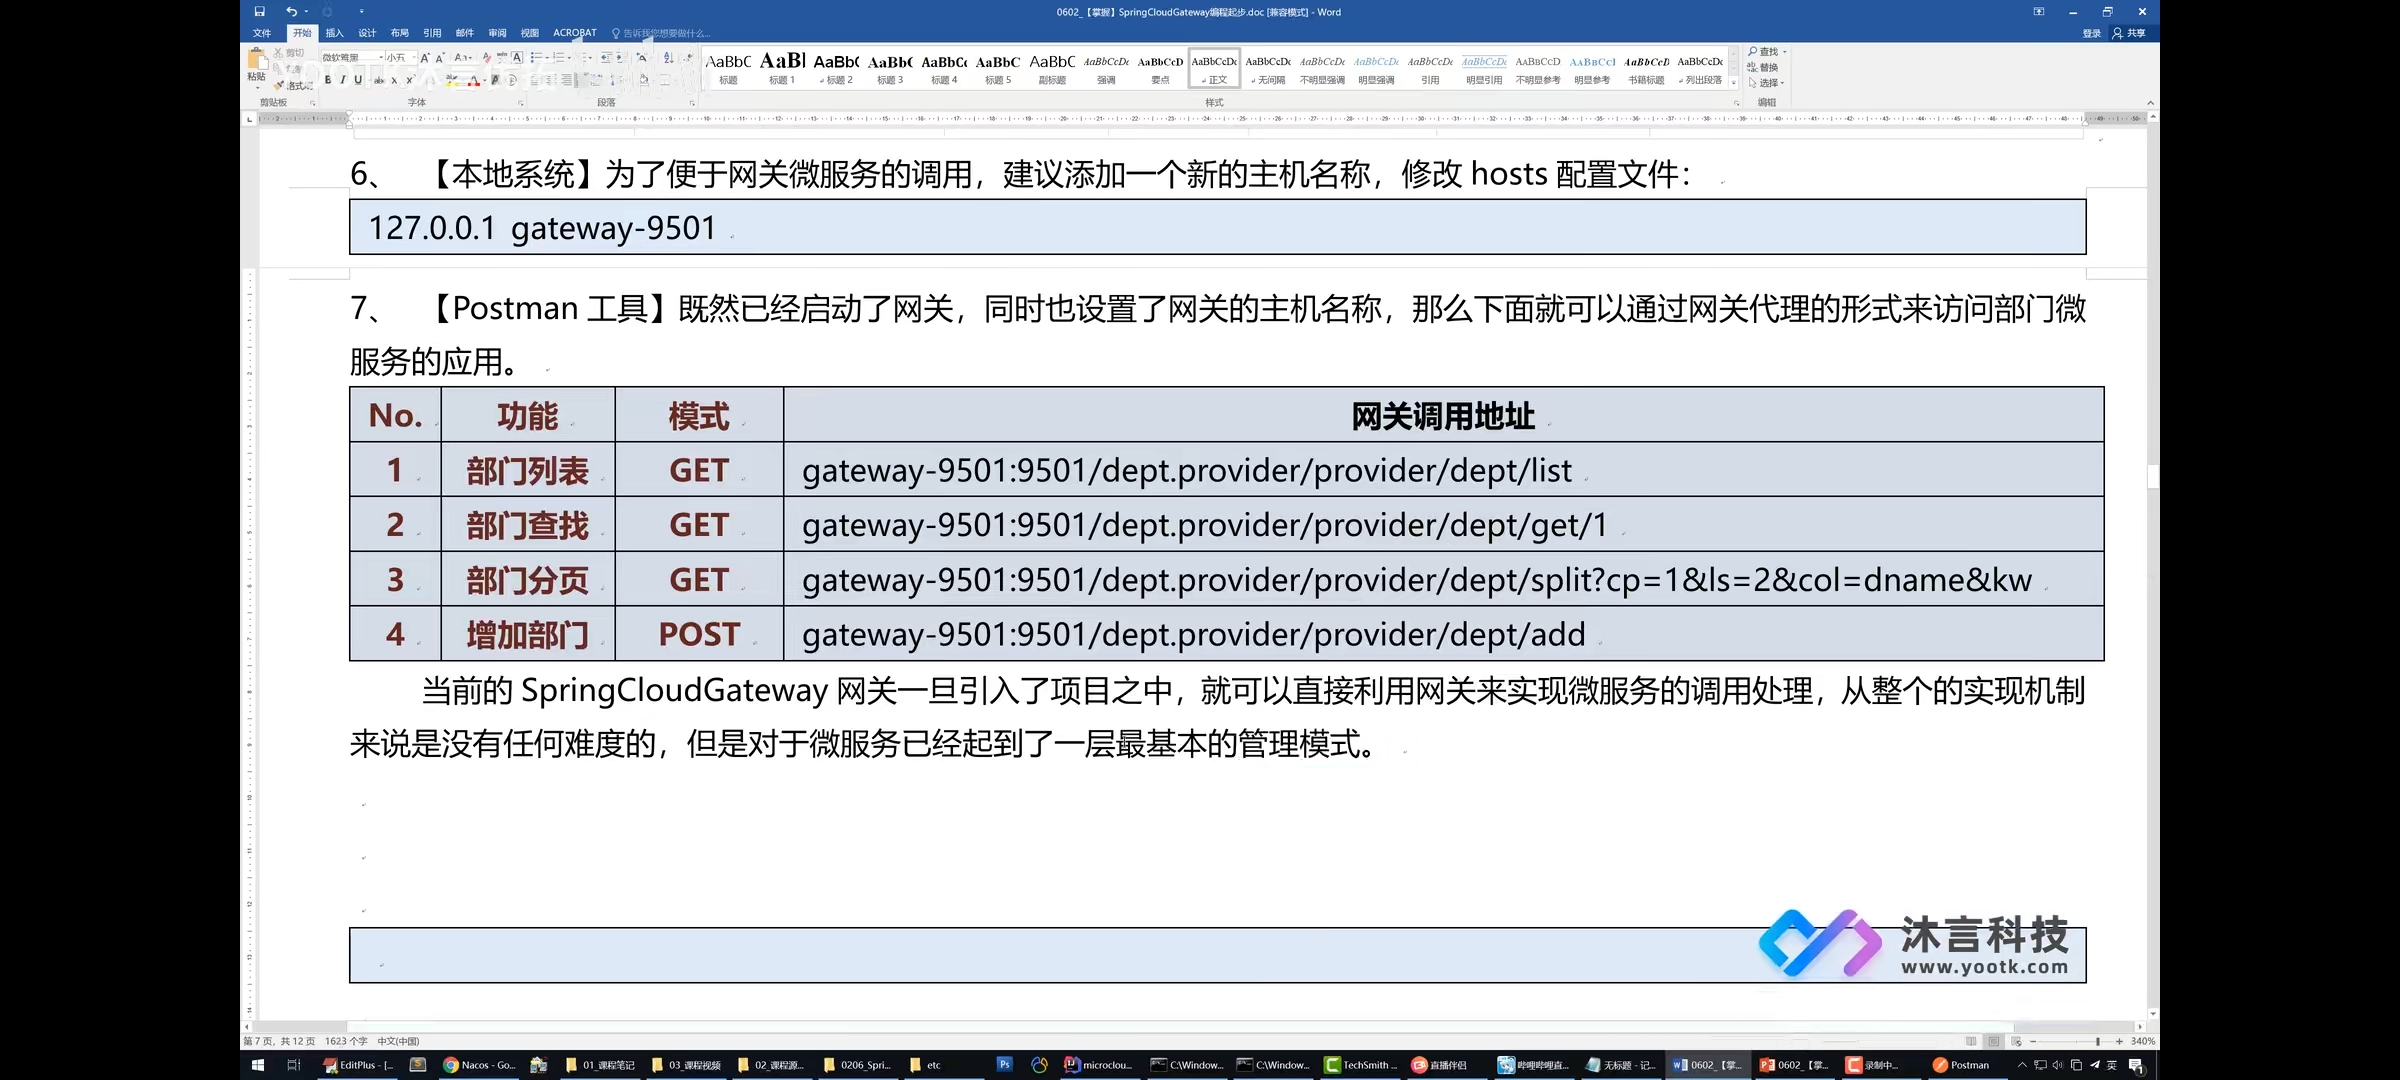Screen dimensions: 2400x1080
Task: Click the 共享 (Share) button
Action: click(x=2130, y=33)
